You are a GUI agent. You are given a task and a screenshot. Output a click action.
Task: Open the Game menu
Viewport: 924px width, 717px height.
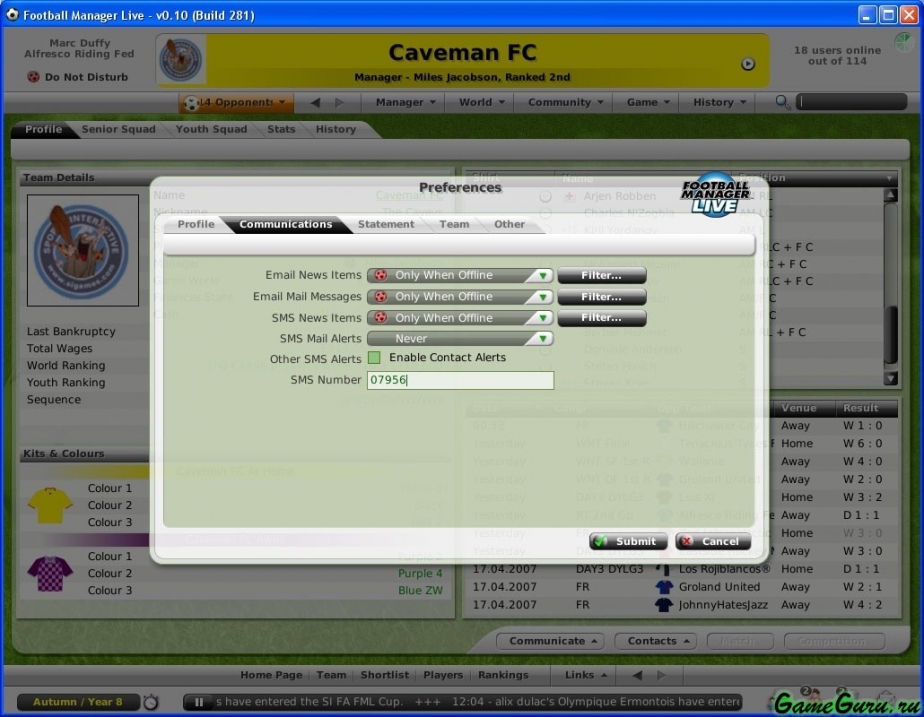[648, 103]
